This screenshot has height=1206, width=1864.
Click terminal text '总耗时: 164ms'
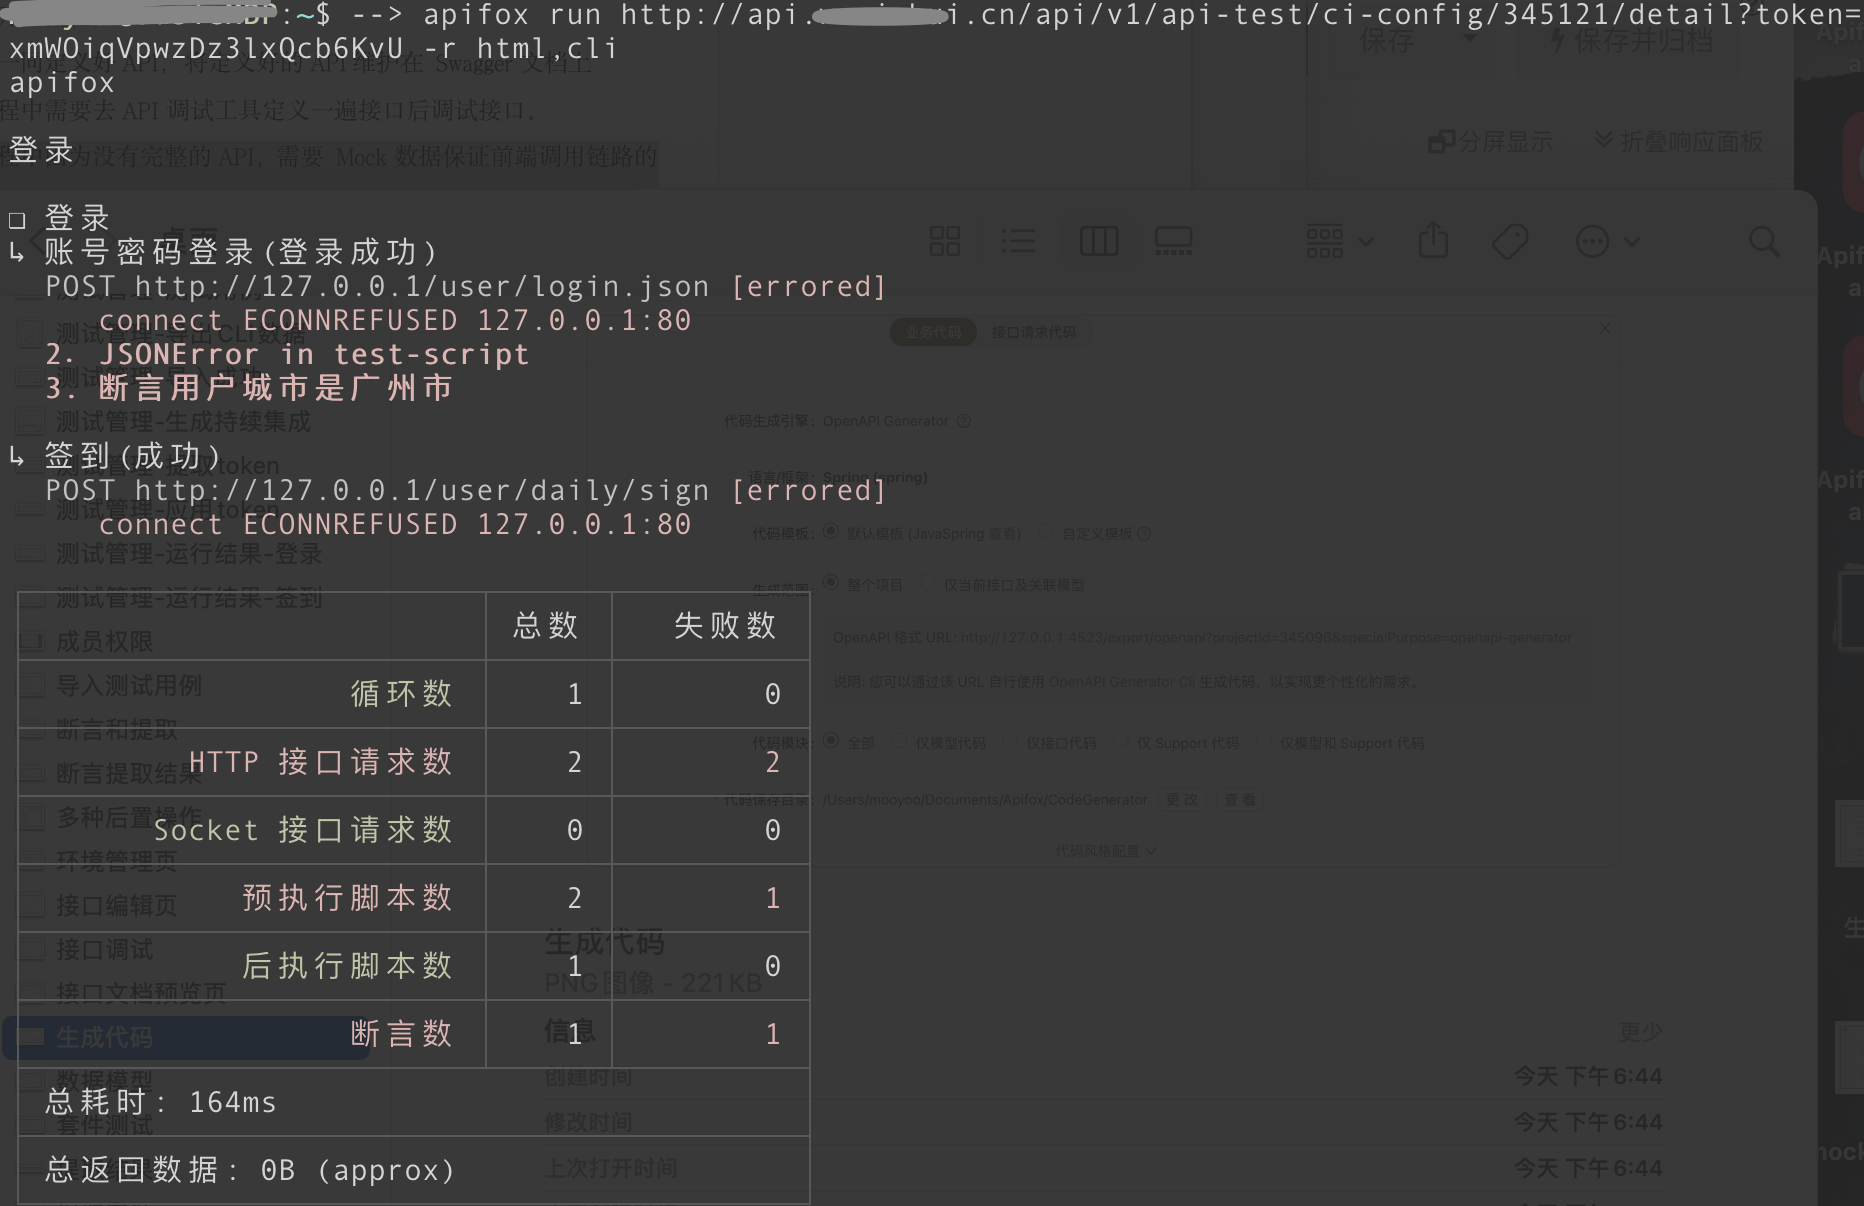coord(161,1102)
